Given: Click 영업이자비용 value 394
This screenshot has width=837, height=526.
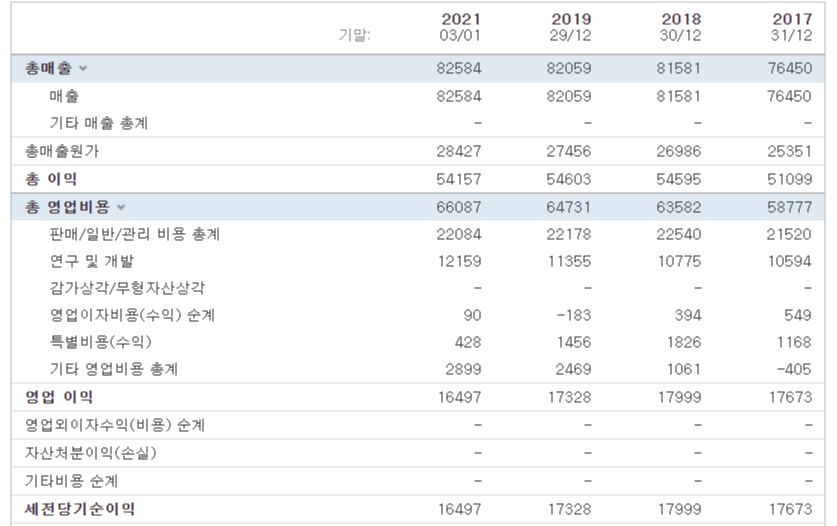Looking at the screenshot, I should pyautogui.click(x=688, y=315).
